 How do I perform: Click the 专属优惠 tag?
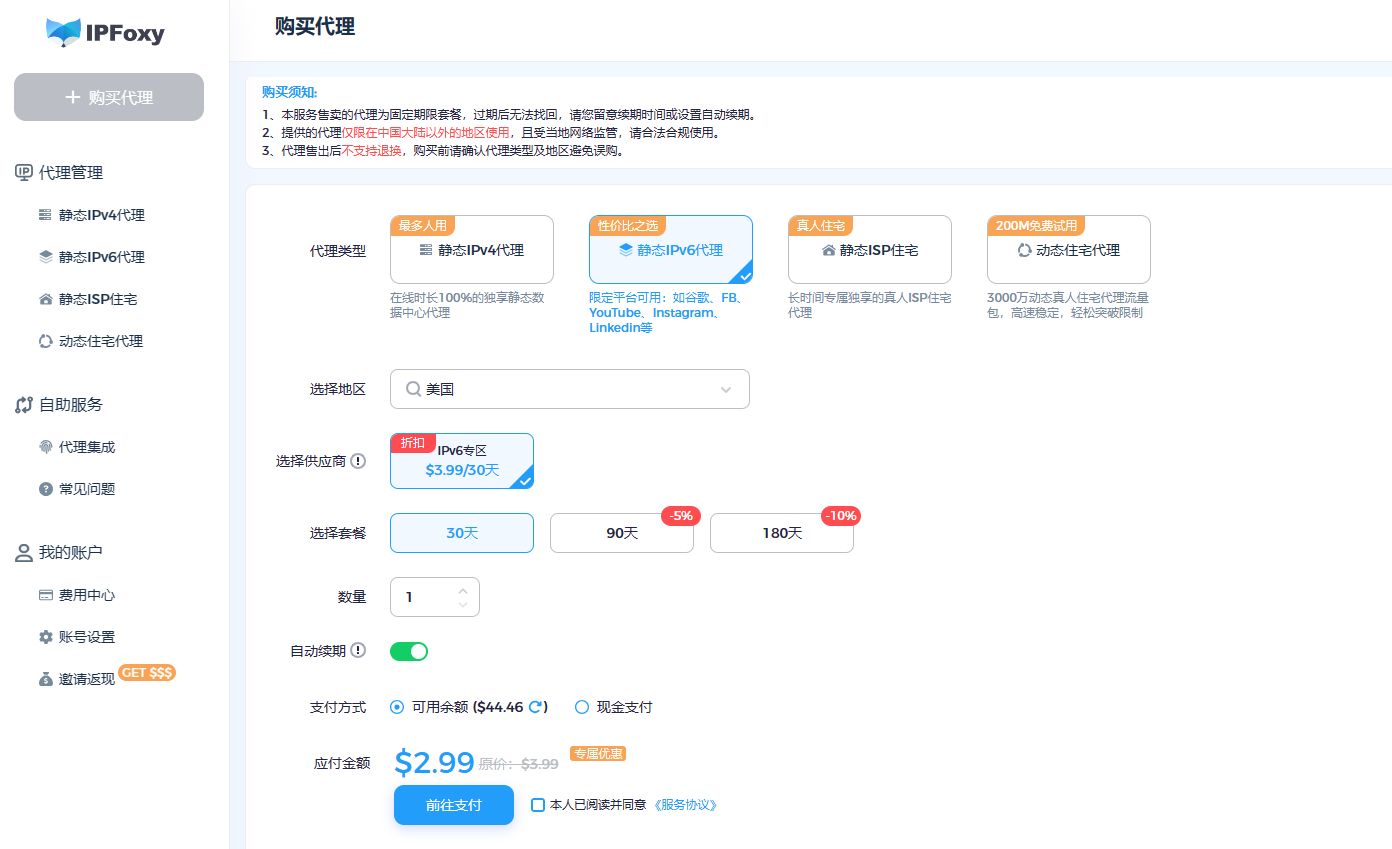pos(598,754)
